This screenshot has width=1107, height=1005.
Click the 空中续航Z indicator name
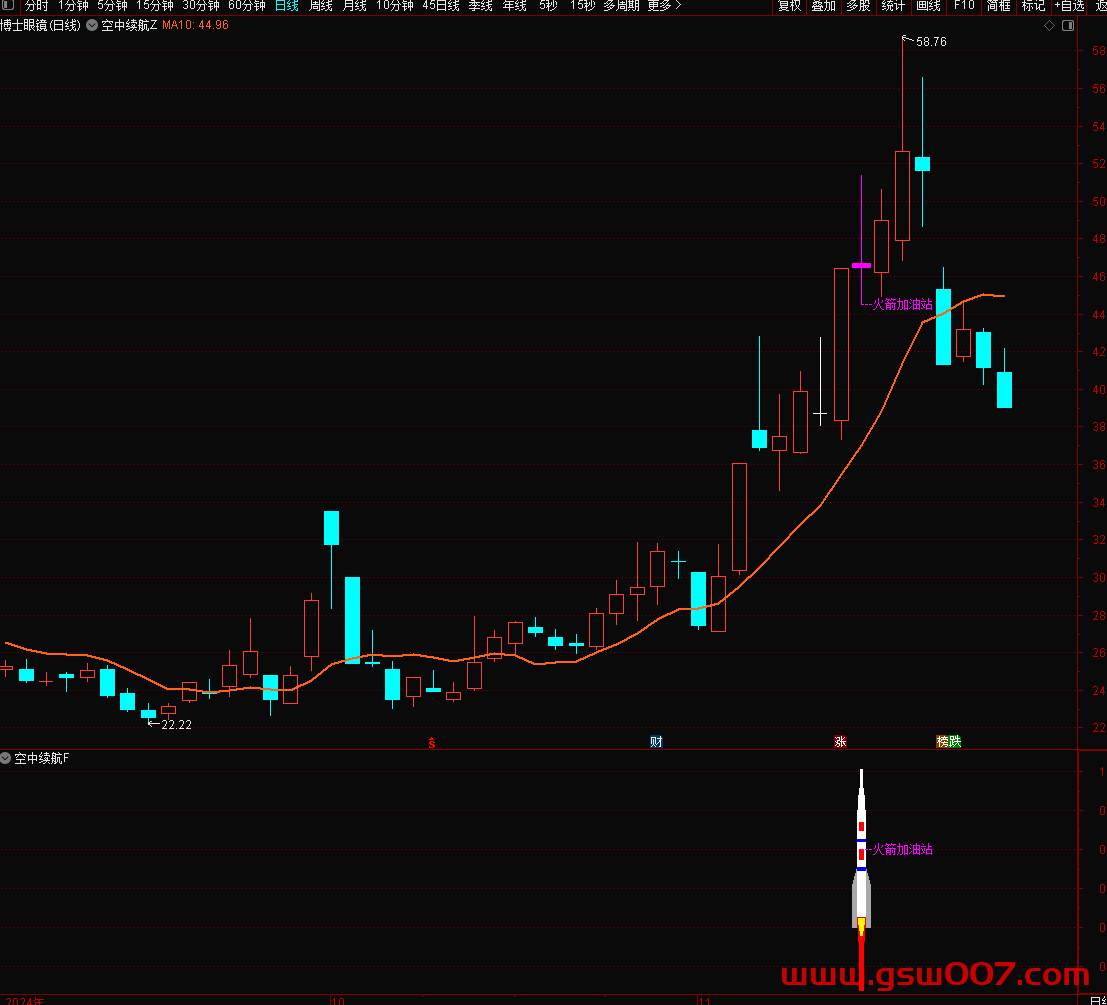click(x=129, y=25)
